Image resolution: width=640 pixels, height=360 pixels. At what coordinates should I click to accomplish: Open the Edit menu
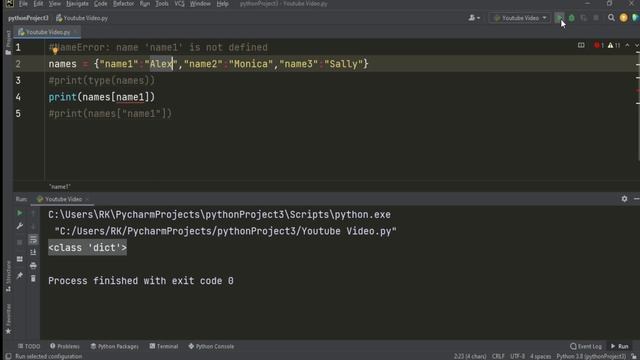[x=38, y=4]
